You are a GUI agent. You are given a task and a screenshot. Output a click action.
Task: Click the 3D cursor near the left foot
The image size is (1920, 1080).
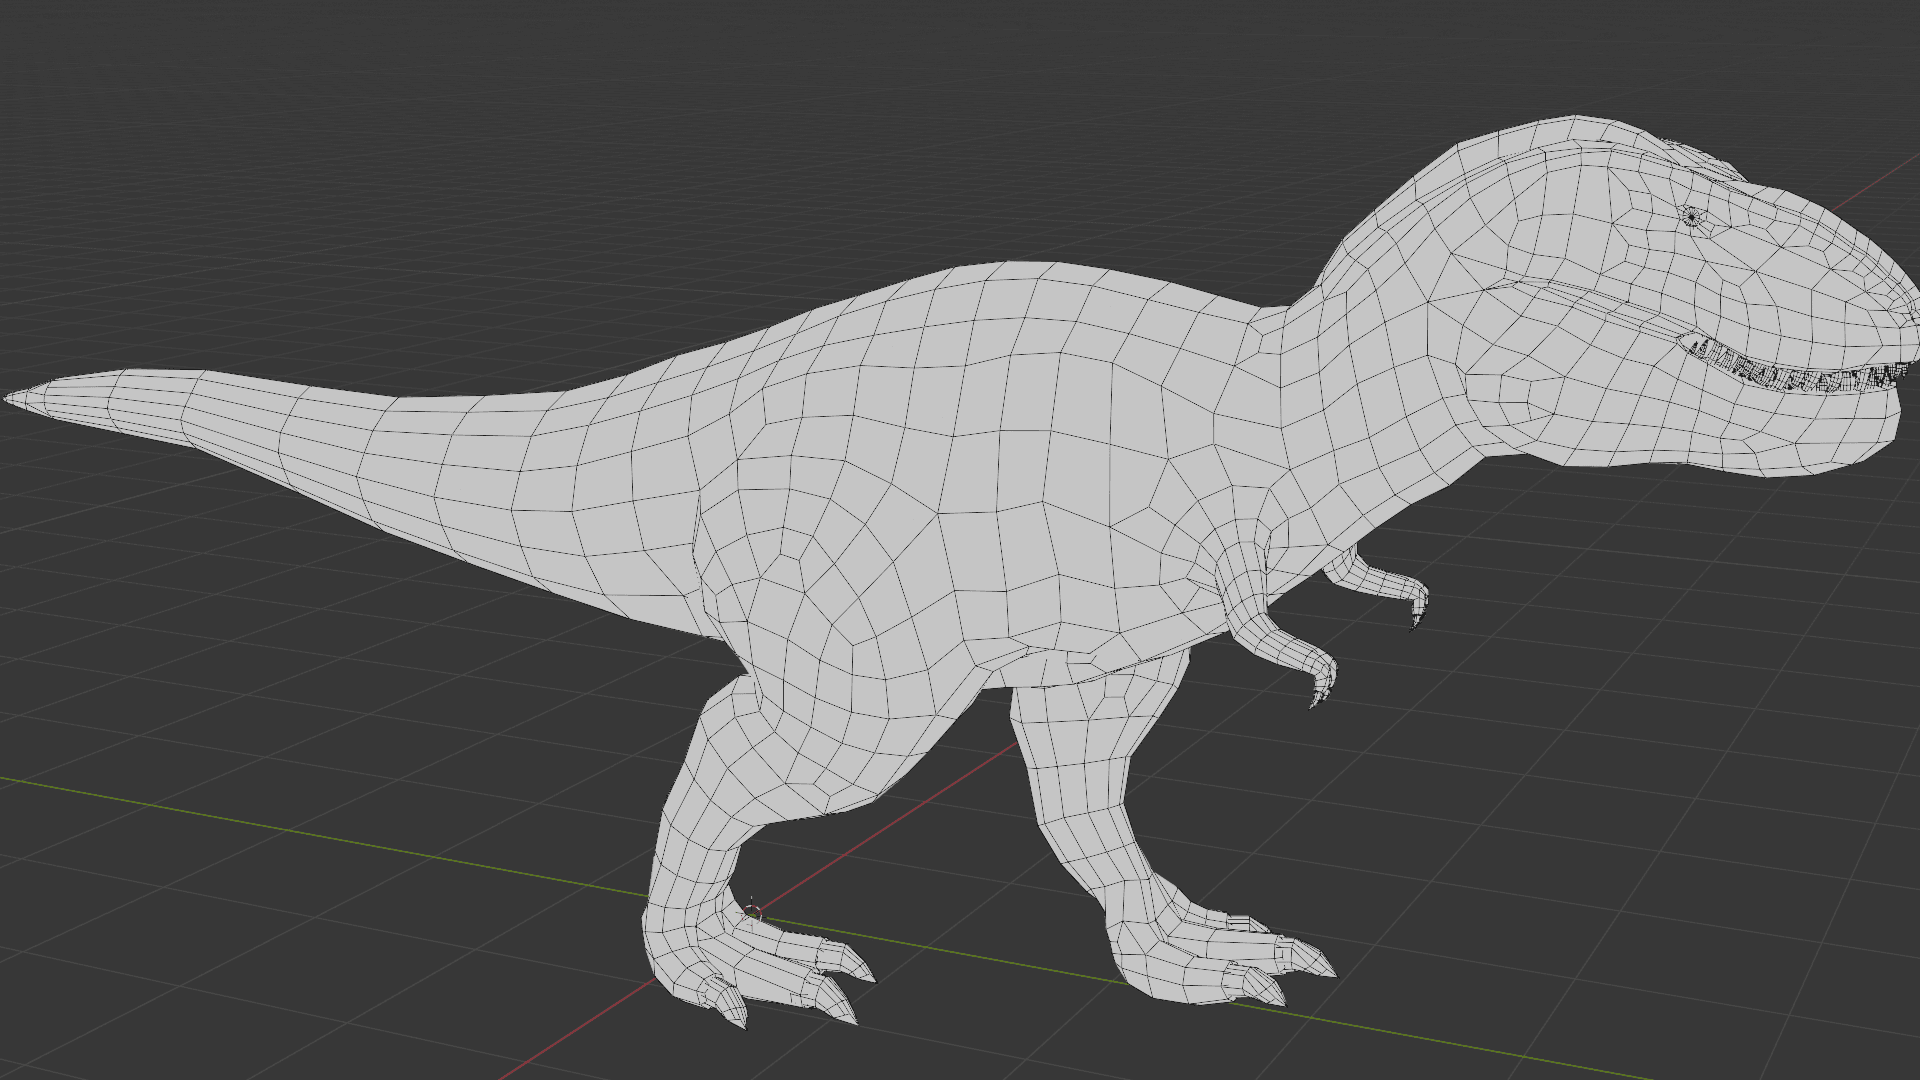[753, 912]
